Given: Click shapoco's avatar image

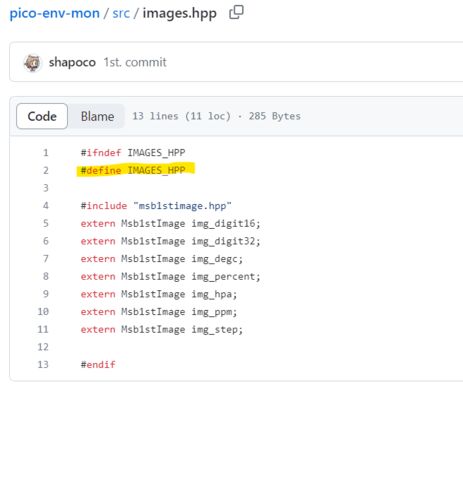Looking at the screenshot, I should (x=32, y=62).
